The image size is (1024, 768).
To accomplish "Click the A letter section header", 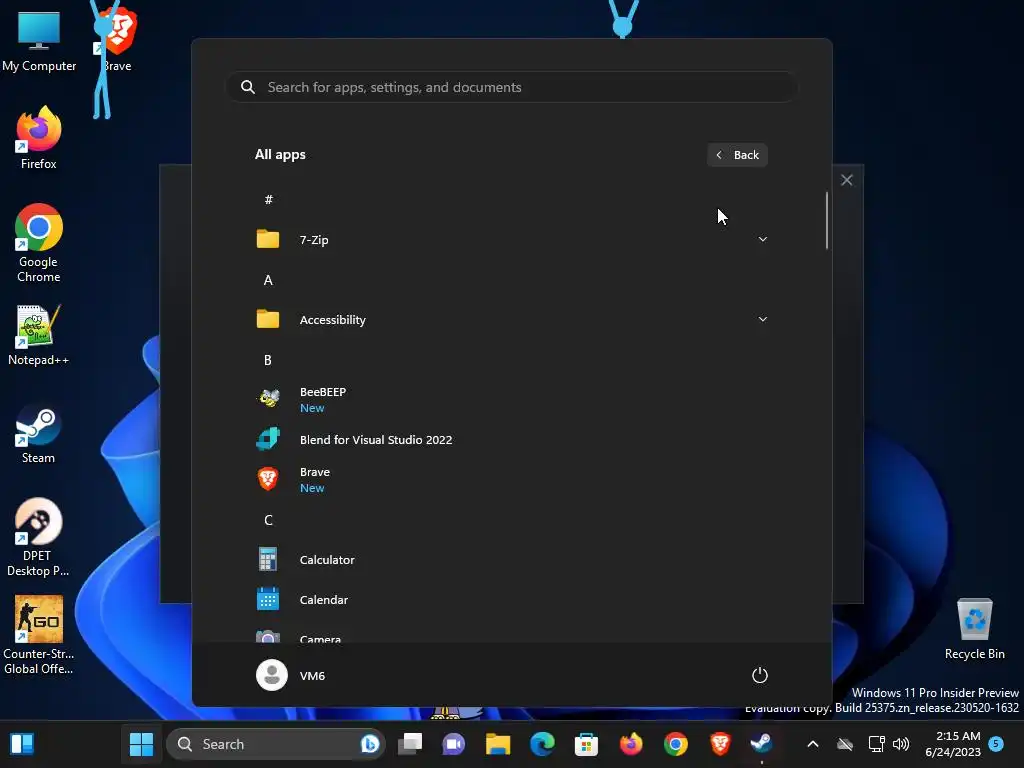I will pyautogui.click(x=268, y=280).
